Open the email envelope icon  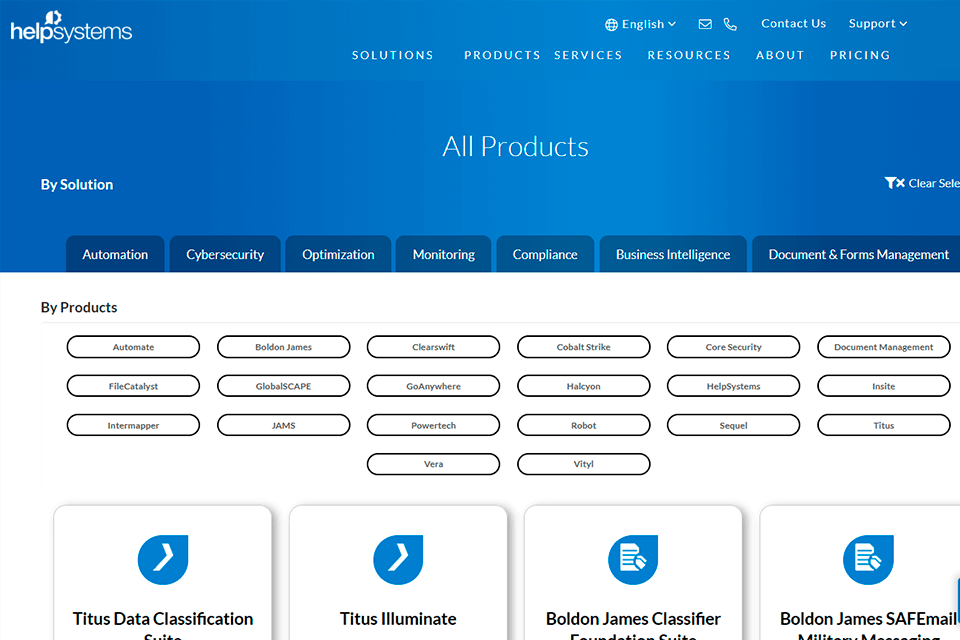[705, 24]
